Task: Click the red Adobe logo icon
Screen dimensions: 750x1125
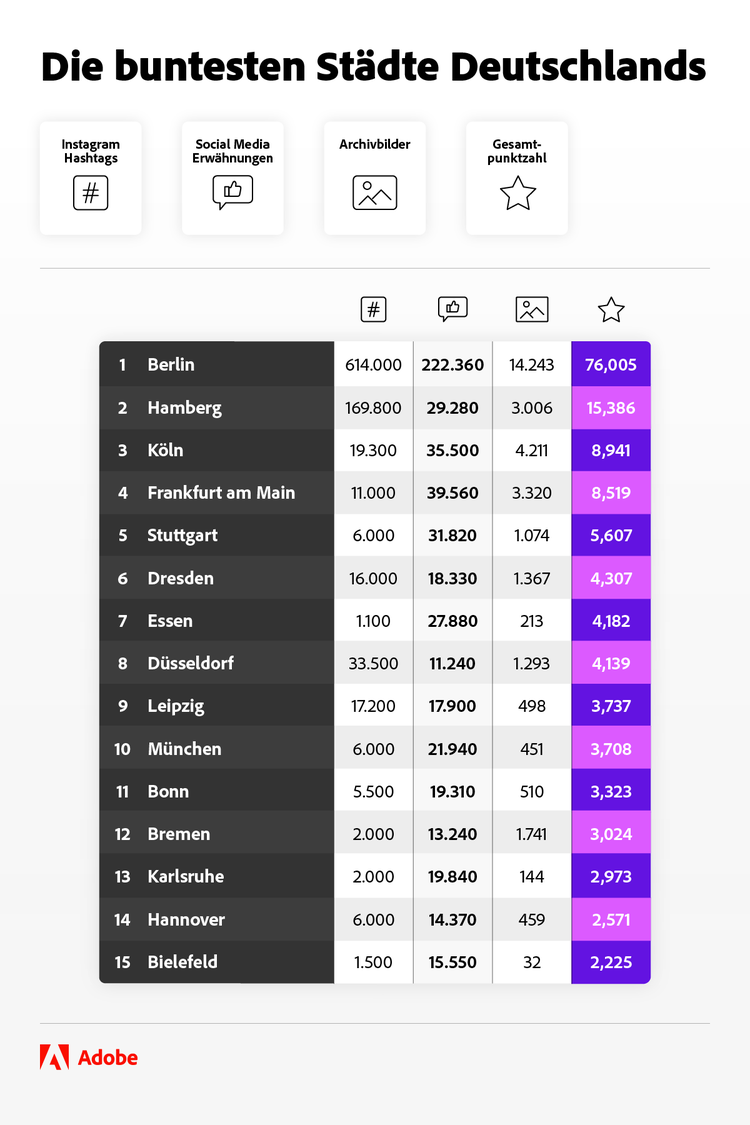Action: point(54,1057)
